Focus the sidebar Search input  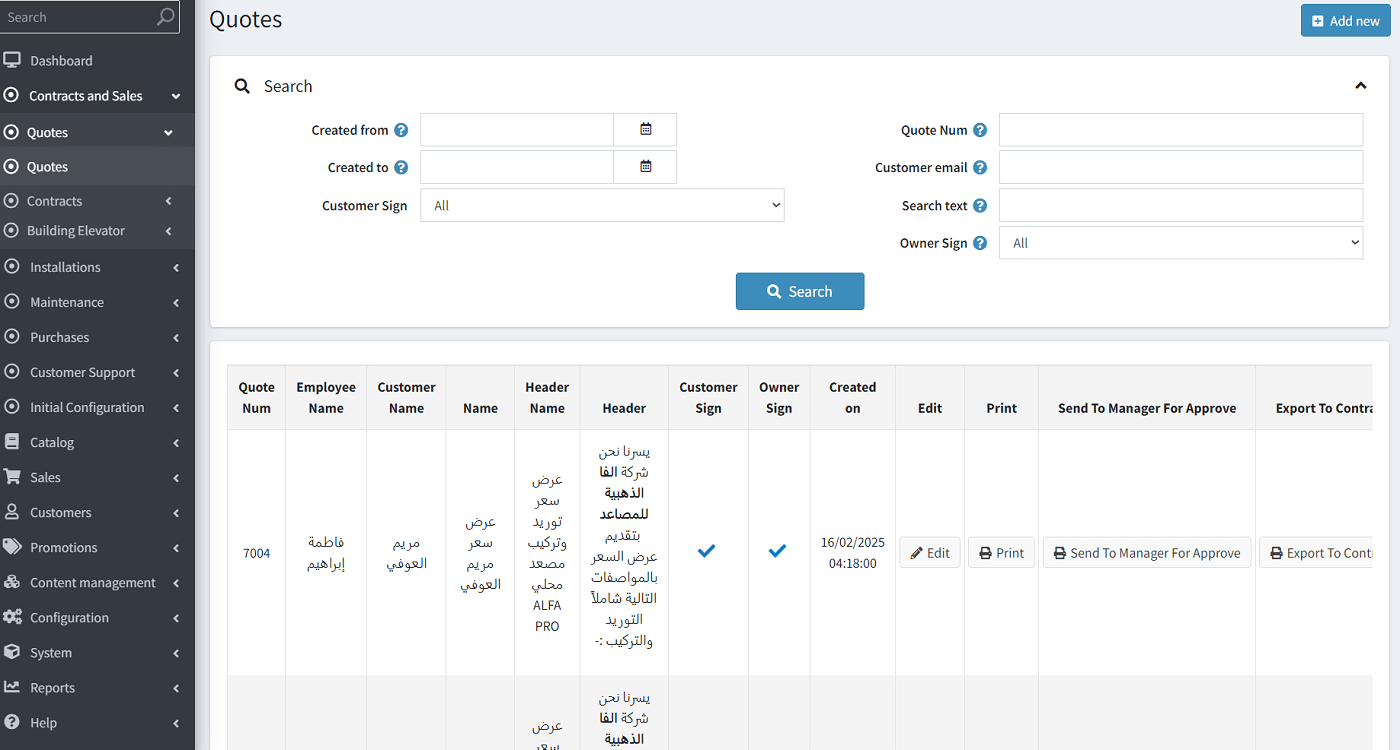(x=78, y=17)
